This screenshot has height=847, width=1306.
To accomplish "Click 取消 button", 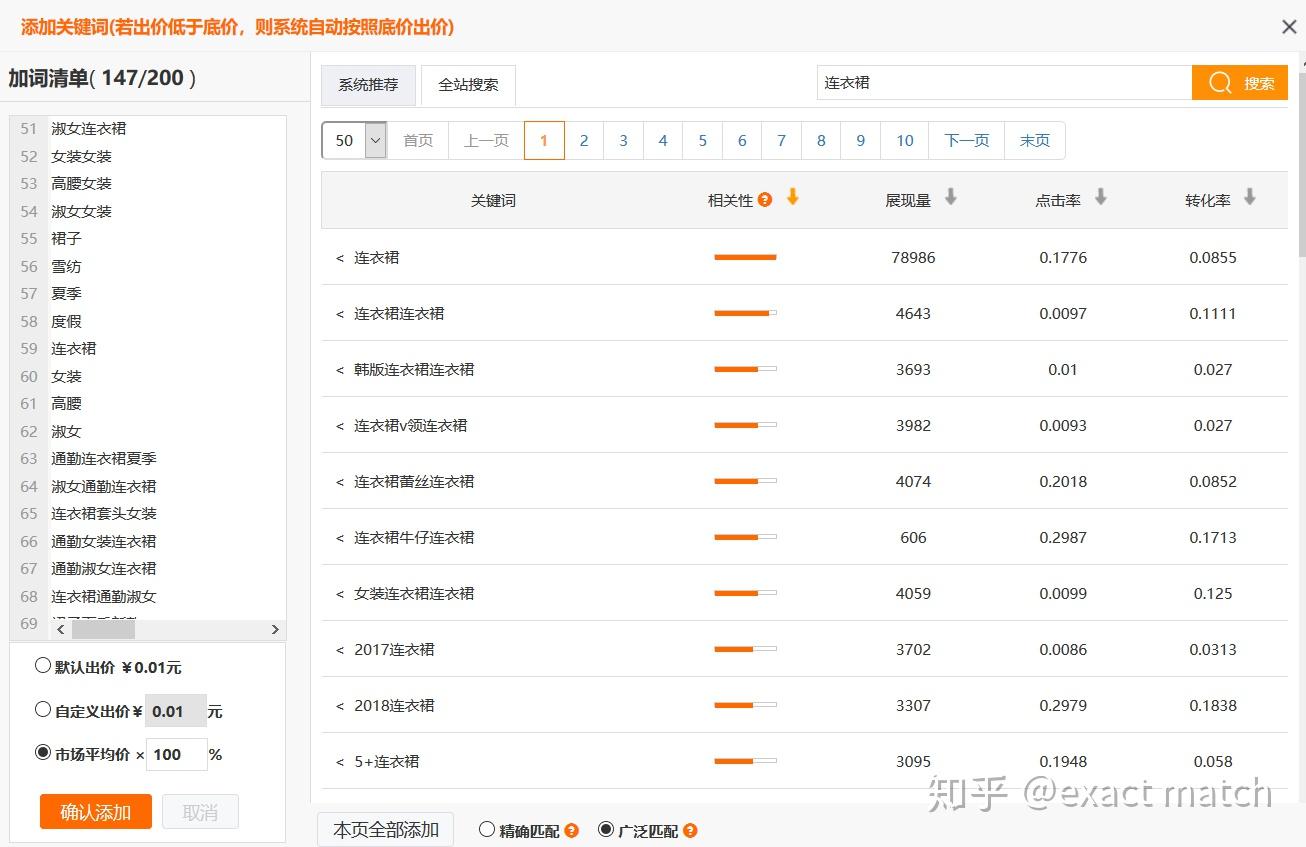I will [x=200, y=812].
